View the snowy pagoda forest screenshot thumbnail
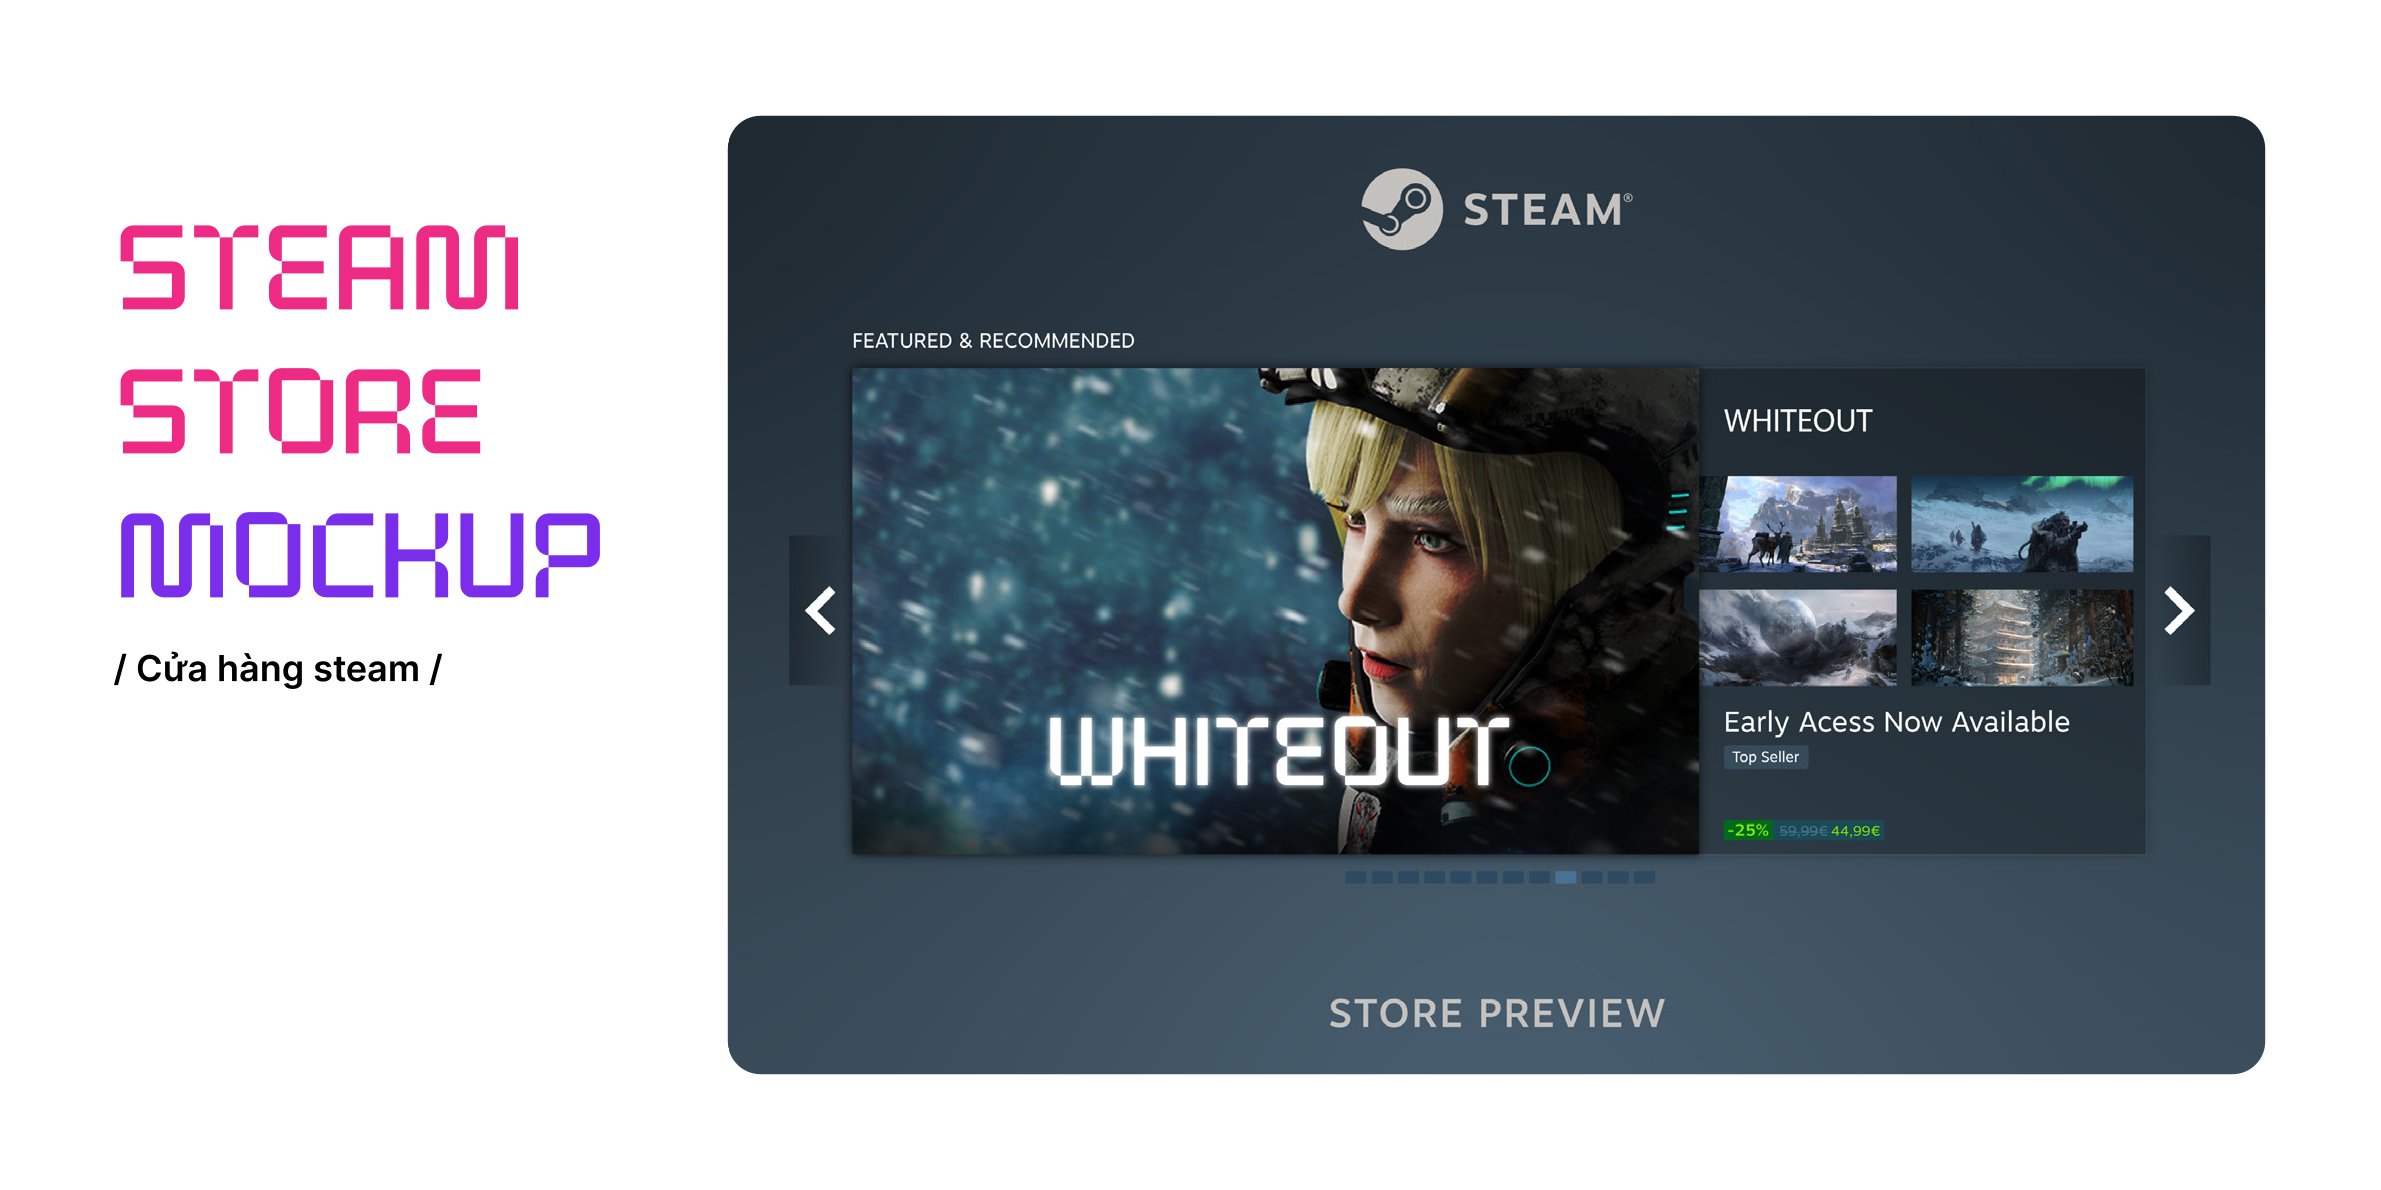2381x1190 pixels. [x=2022, y=637]
